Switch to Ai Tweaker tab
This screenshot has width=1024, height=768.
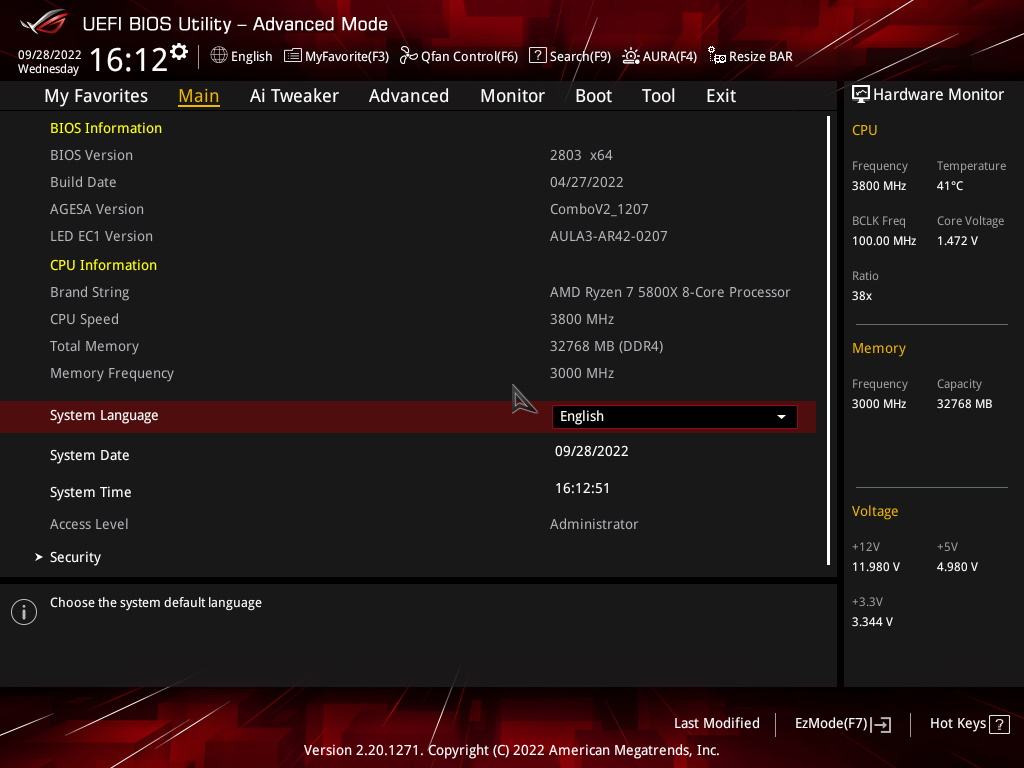pos(294,96)
